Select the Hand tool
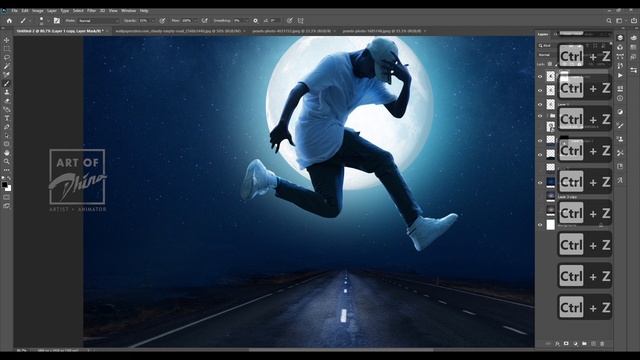 pyautogui.click(x=7, y=153)
